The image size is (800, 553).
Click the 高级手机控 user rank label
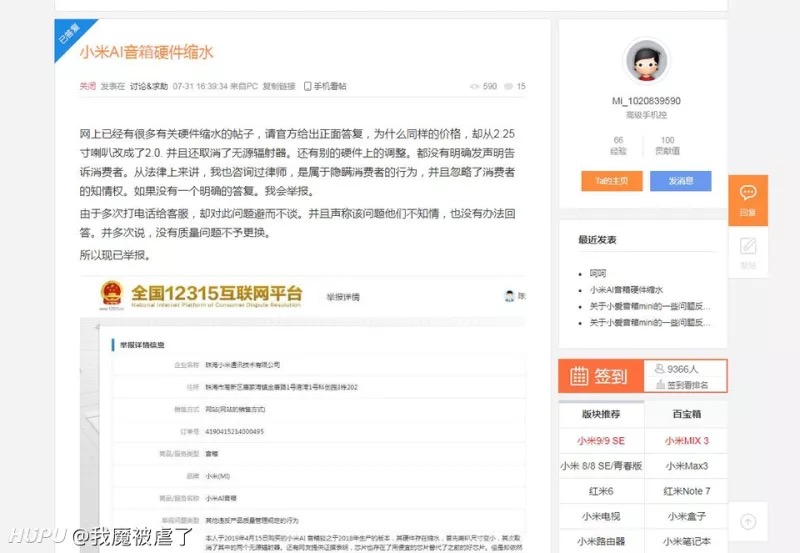pyautogui.click(x=646, y=115)
